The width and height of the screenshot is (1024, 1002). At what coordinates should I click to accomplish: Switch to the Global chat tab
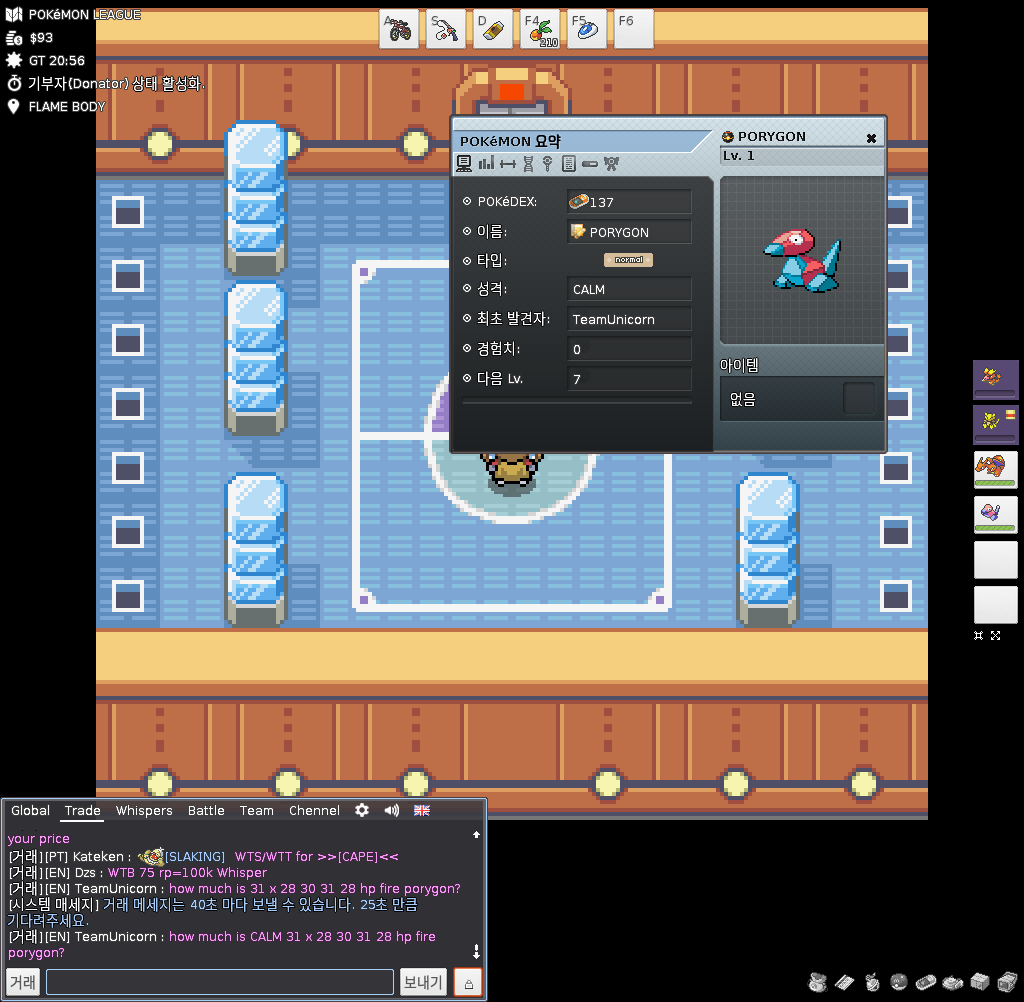(x=30, y=810)
